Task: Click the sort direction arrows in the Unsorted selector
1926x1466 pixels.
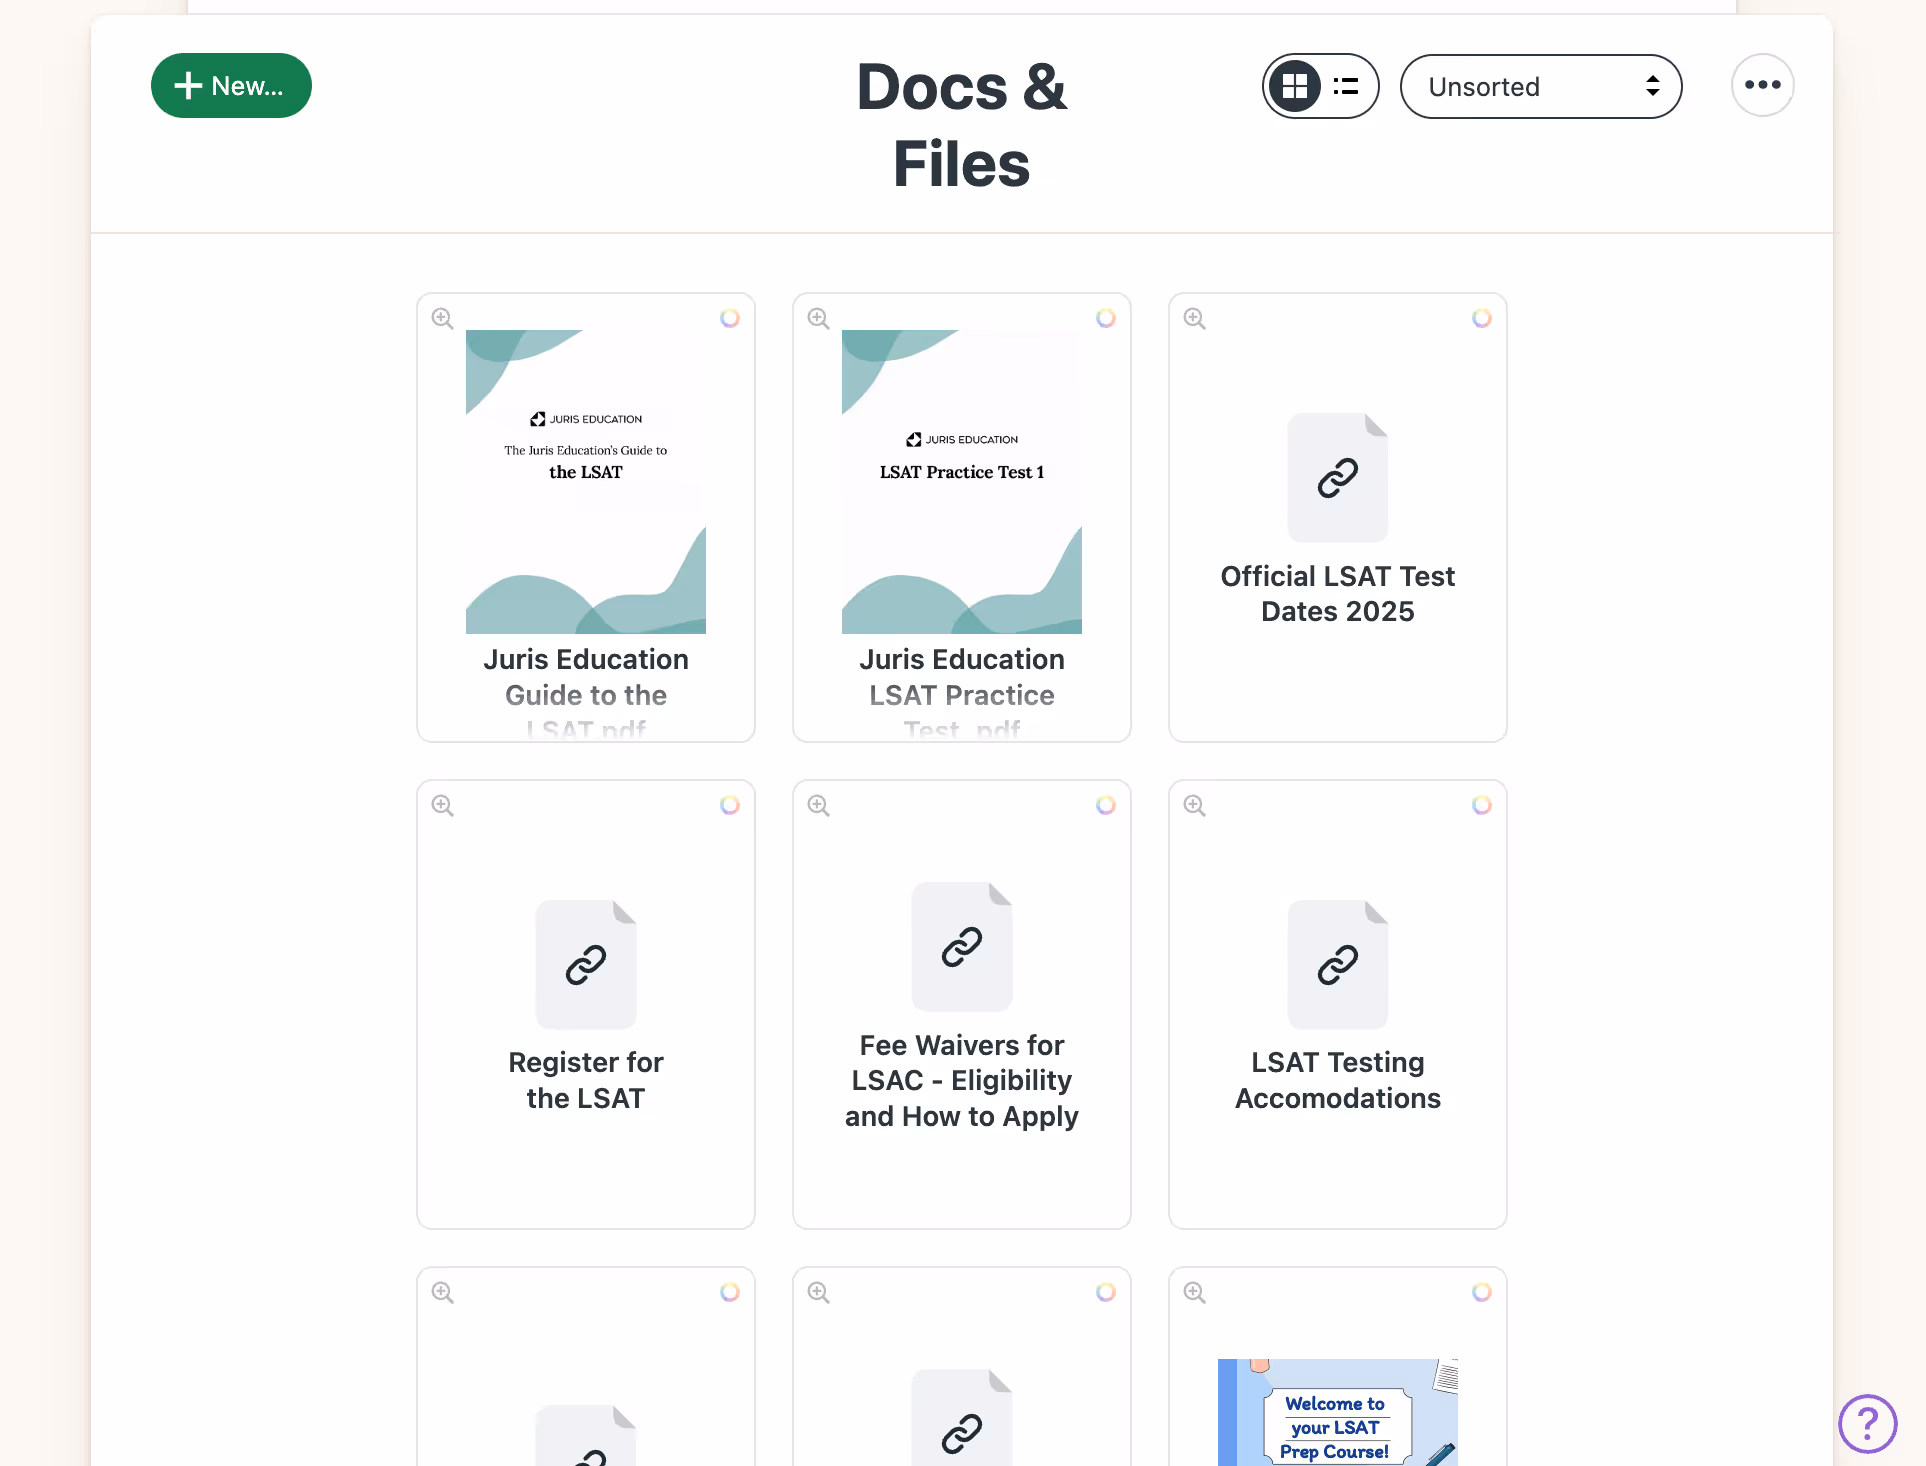Action: coord(1653,86)
